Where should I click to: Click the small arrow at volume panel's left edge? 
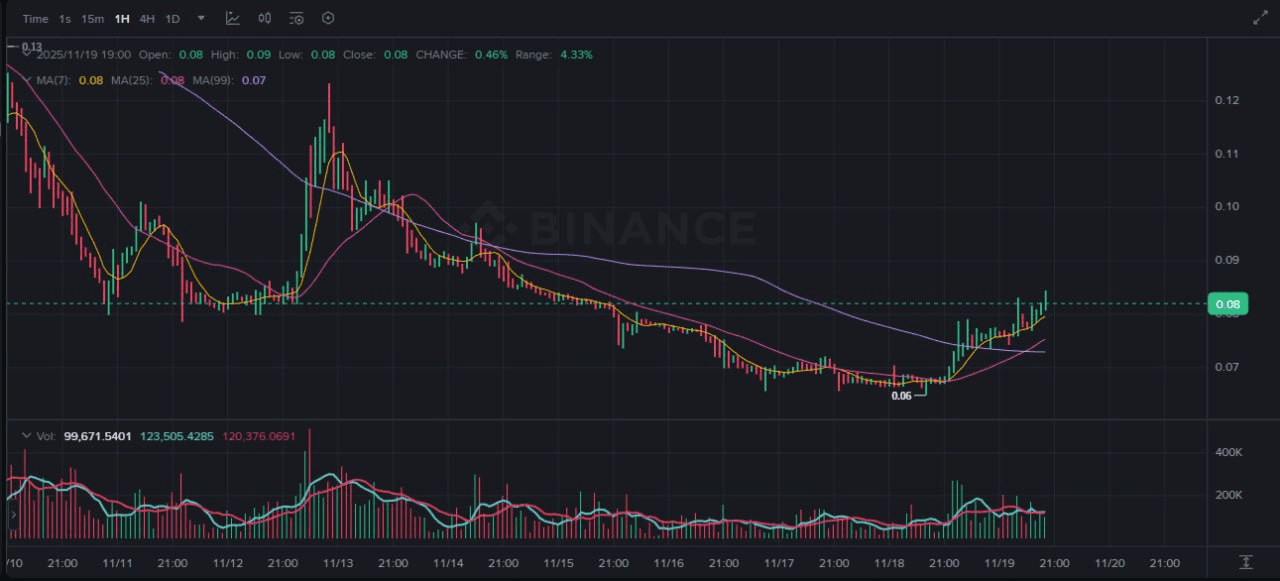(13, 515)
